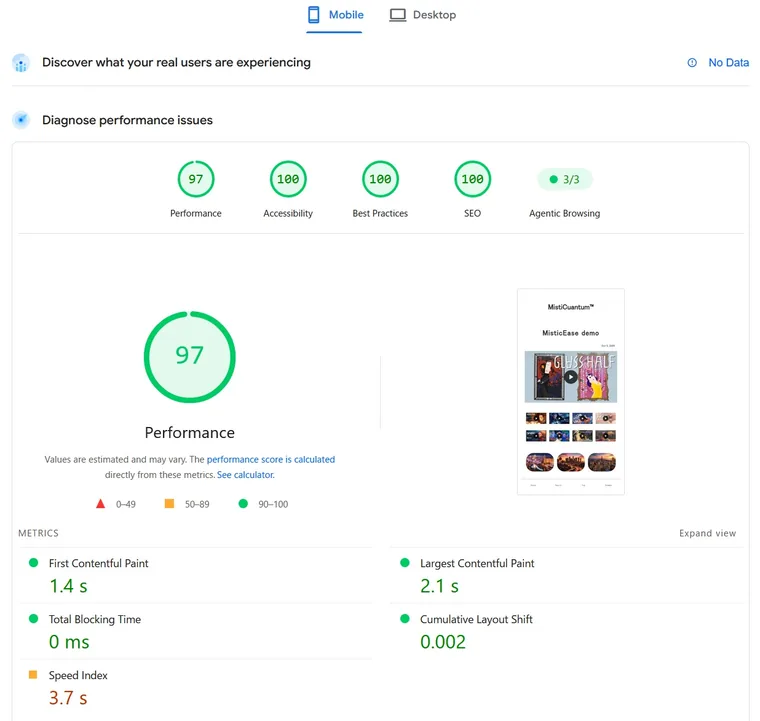Select the 1.4 s value
Image resolution: width=760 pixels, height=721 pixels.
(68, 586)
